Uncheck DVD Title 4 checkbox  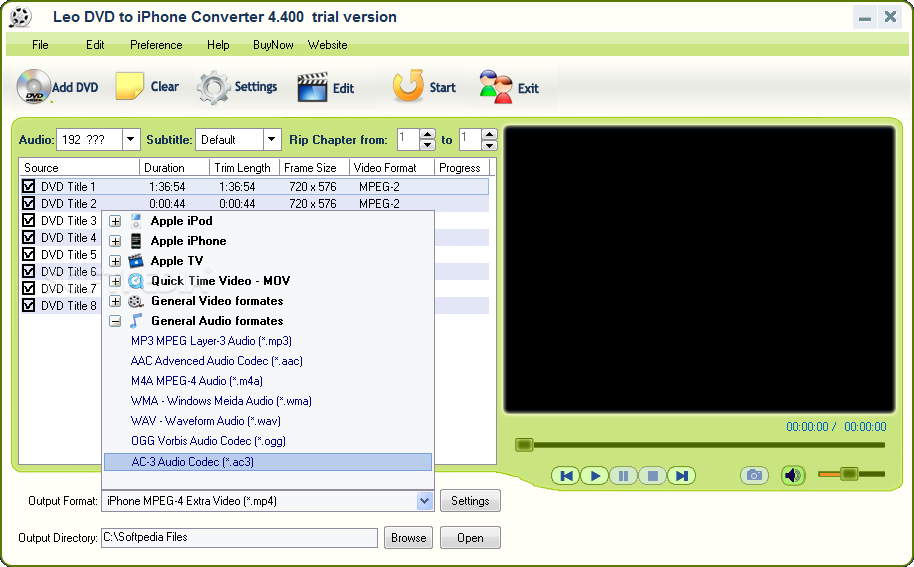pos(29,237)
